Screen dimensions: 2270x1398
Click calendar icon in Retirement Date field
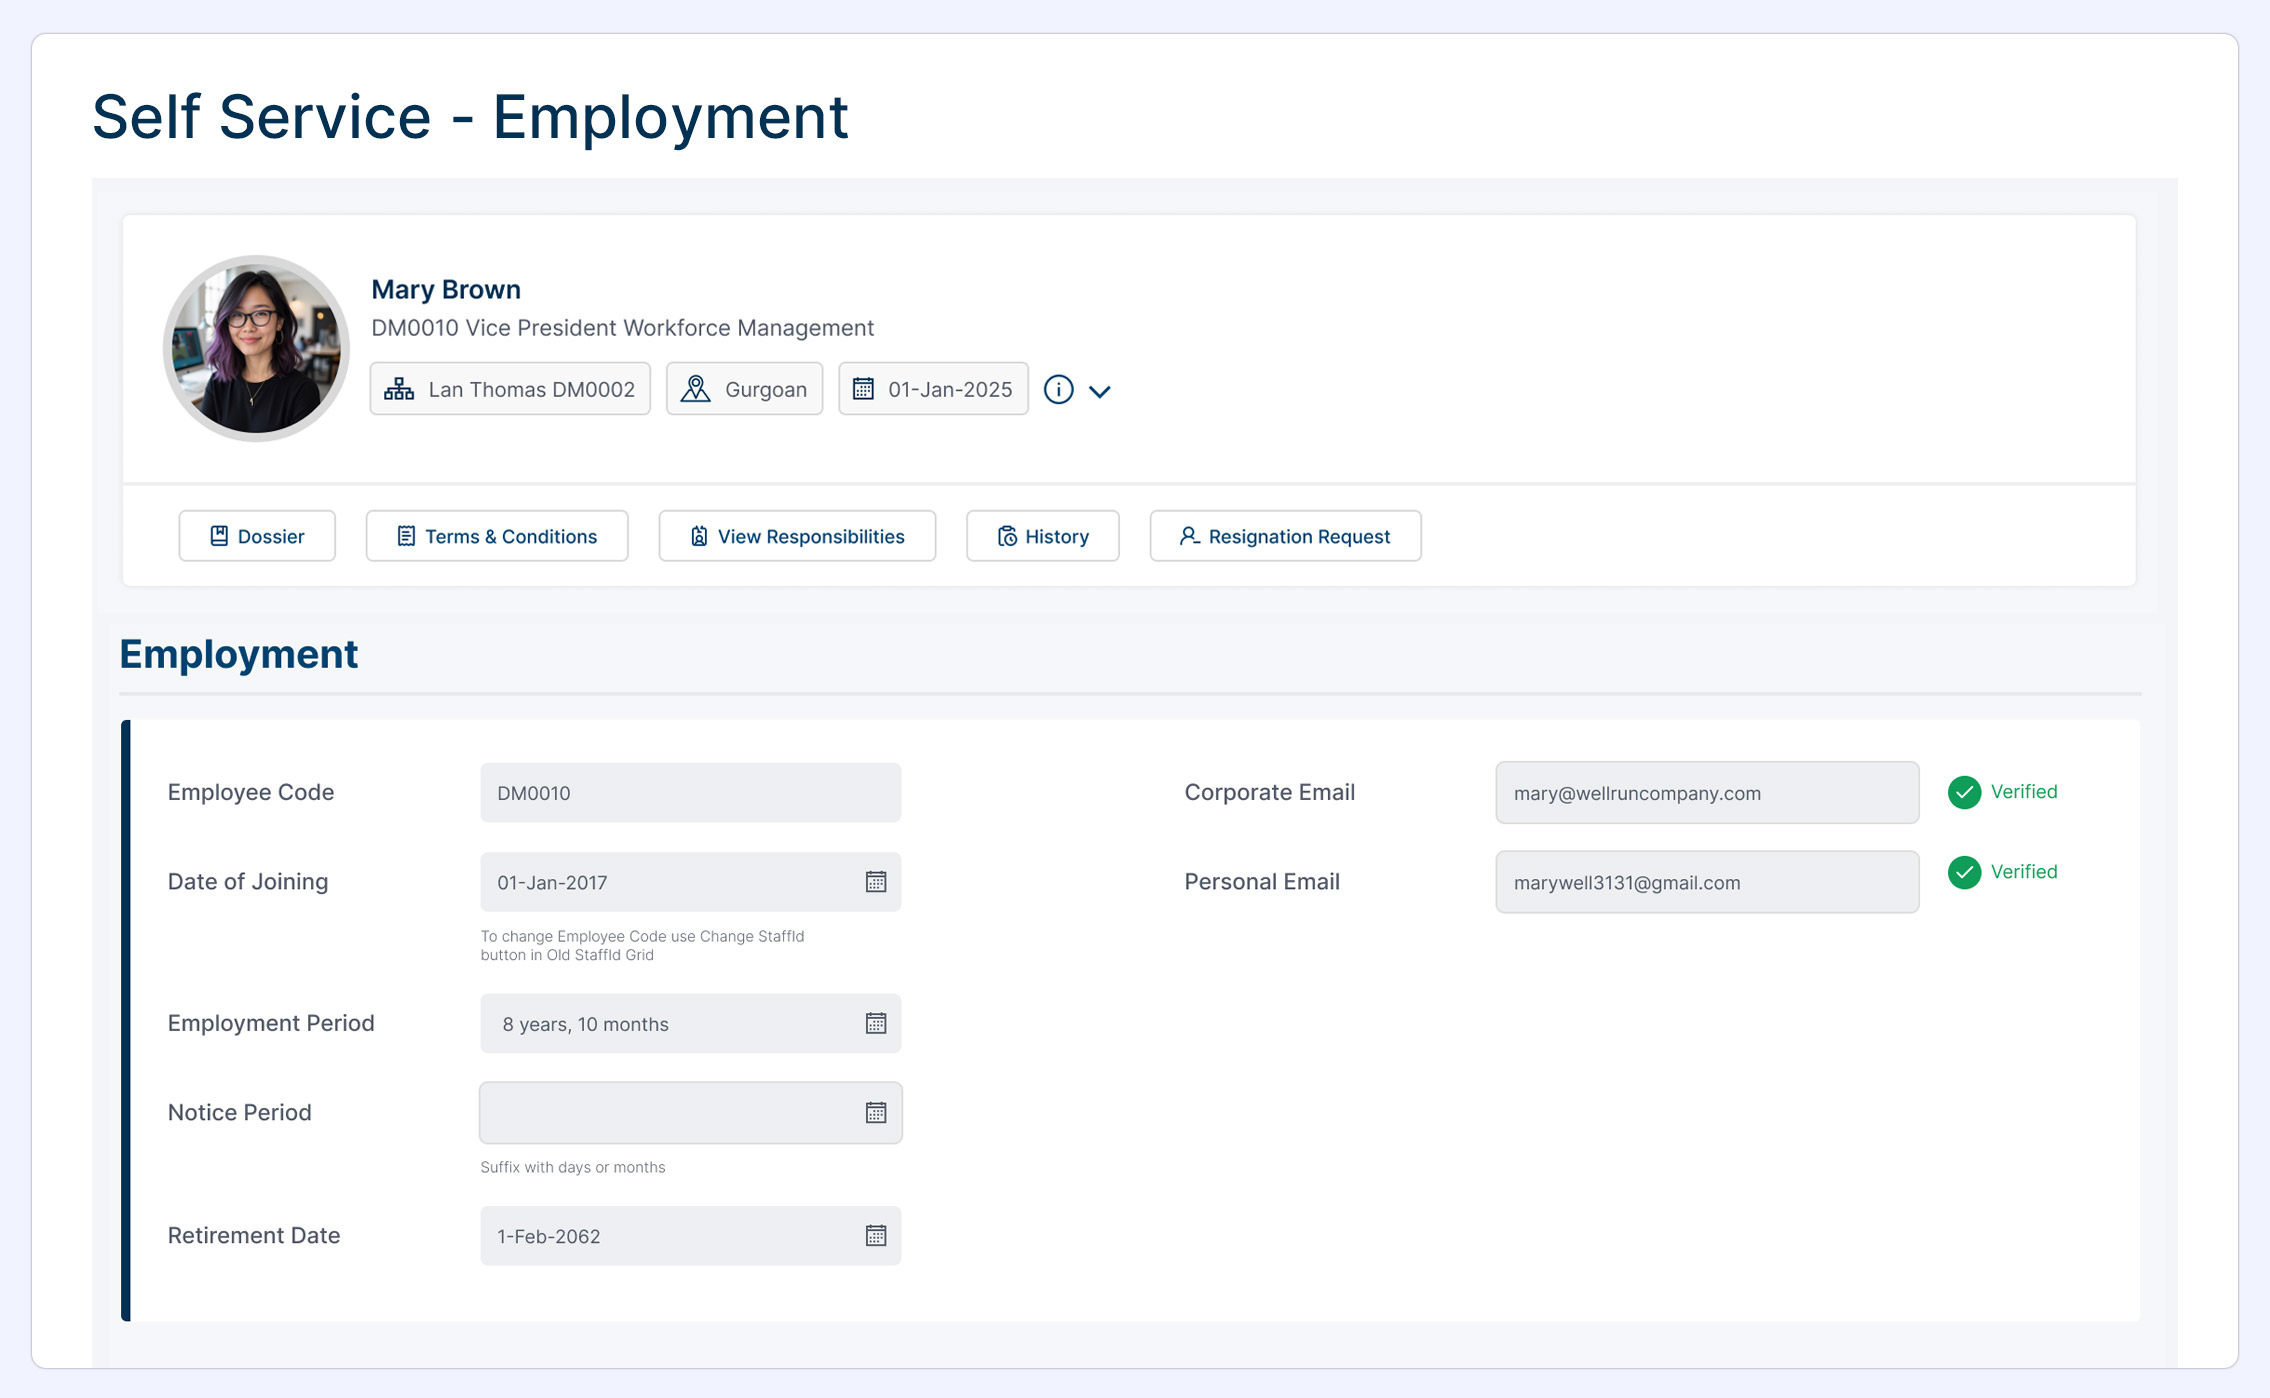(875, 1235)
